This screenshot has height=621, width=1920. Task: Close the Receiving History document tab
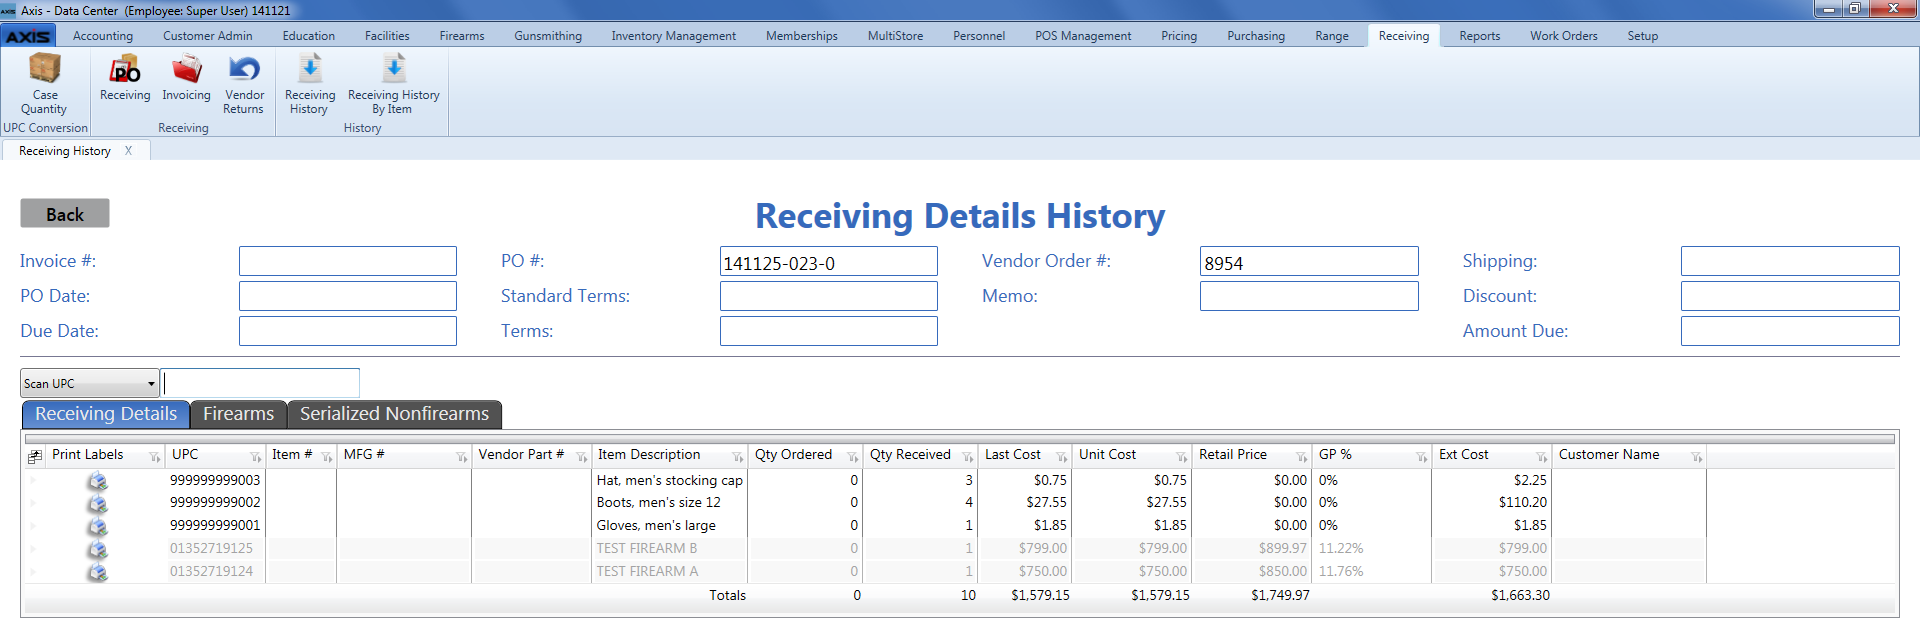pos(128,151)
